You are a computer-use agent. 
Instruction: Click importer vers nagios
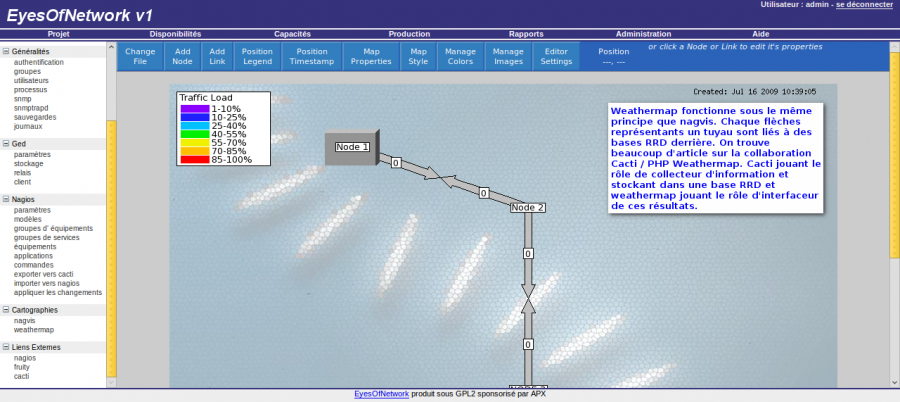(x=46, y=284)
